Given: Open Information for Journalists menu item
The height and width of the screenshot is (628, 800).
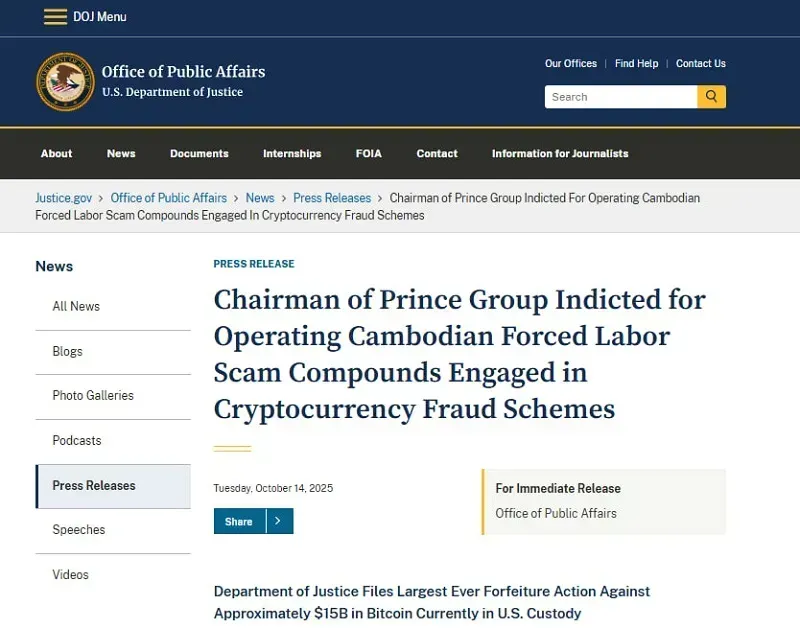Looking at the screenshot, I should pyautogui.click(x=560, y=154).
